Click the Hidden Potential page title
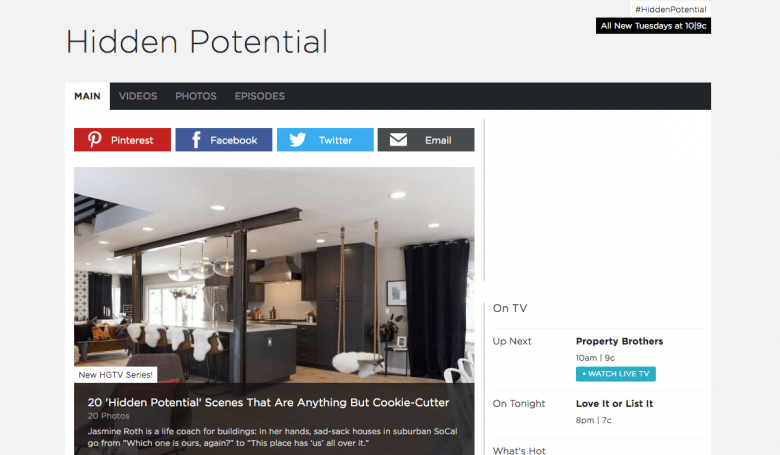 click(197, 41)
